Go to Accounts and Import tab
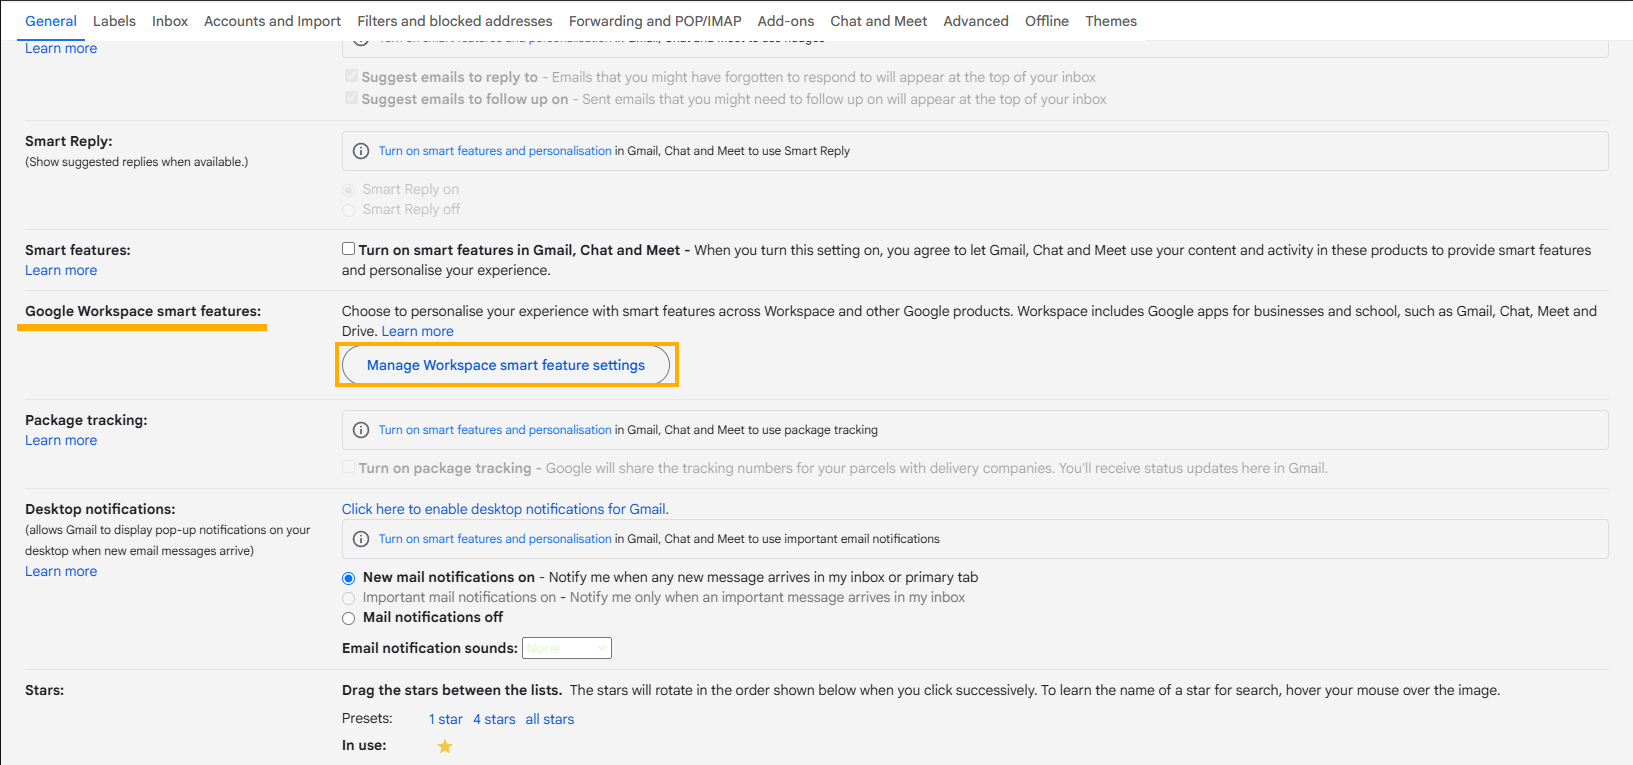 (x=272, y=21)
